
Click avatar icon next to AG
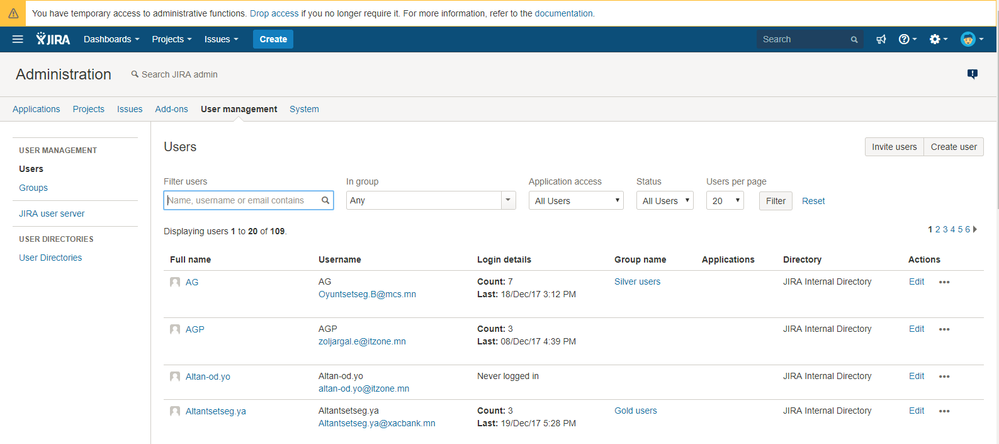click(175, 282)
